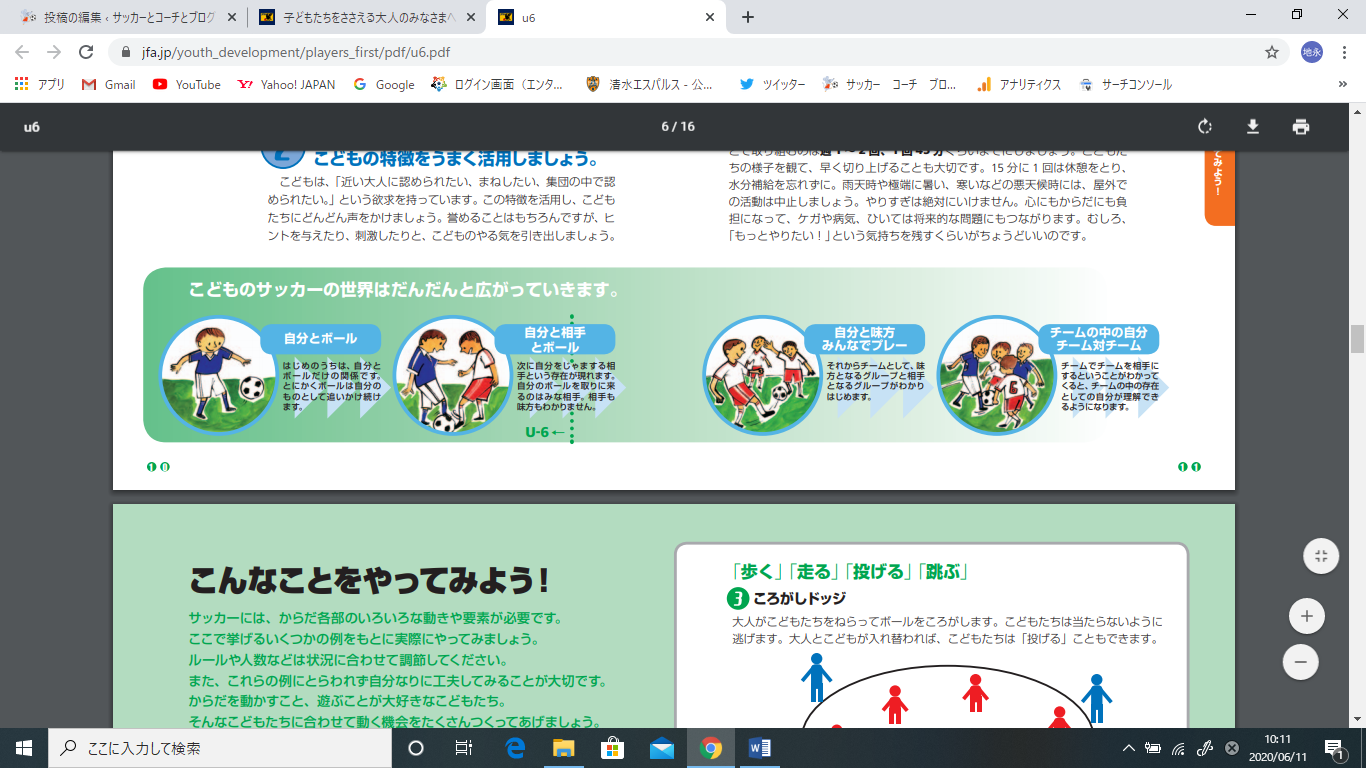
Task: Open a new browser tab
Action: [x=747, y=17]
